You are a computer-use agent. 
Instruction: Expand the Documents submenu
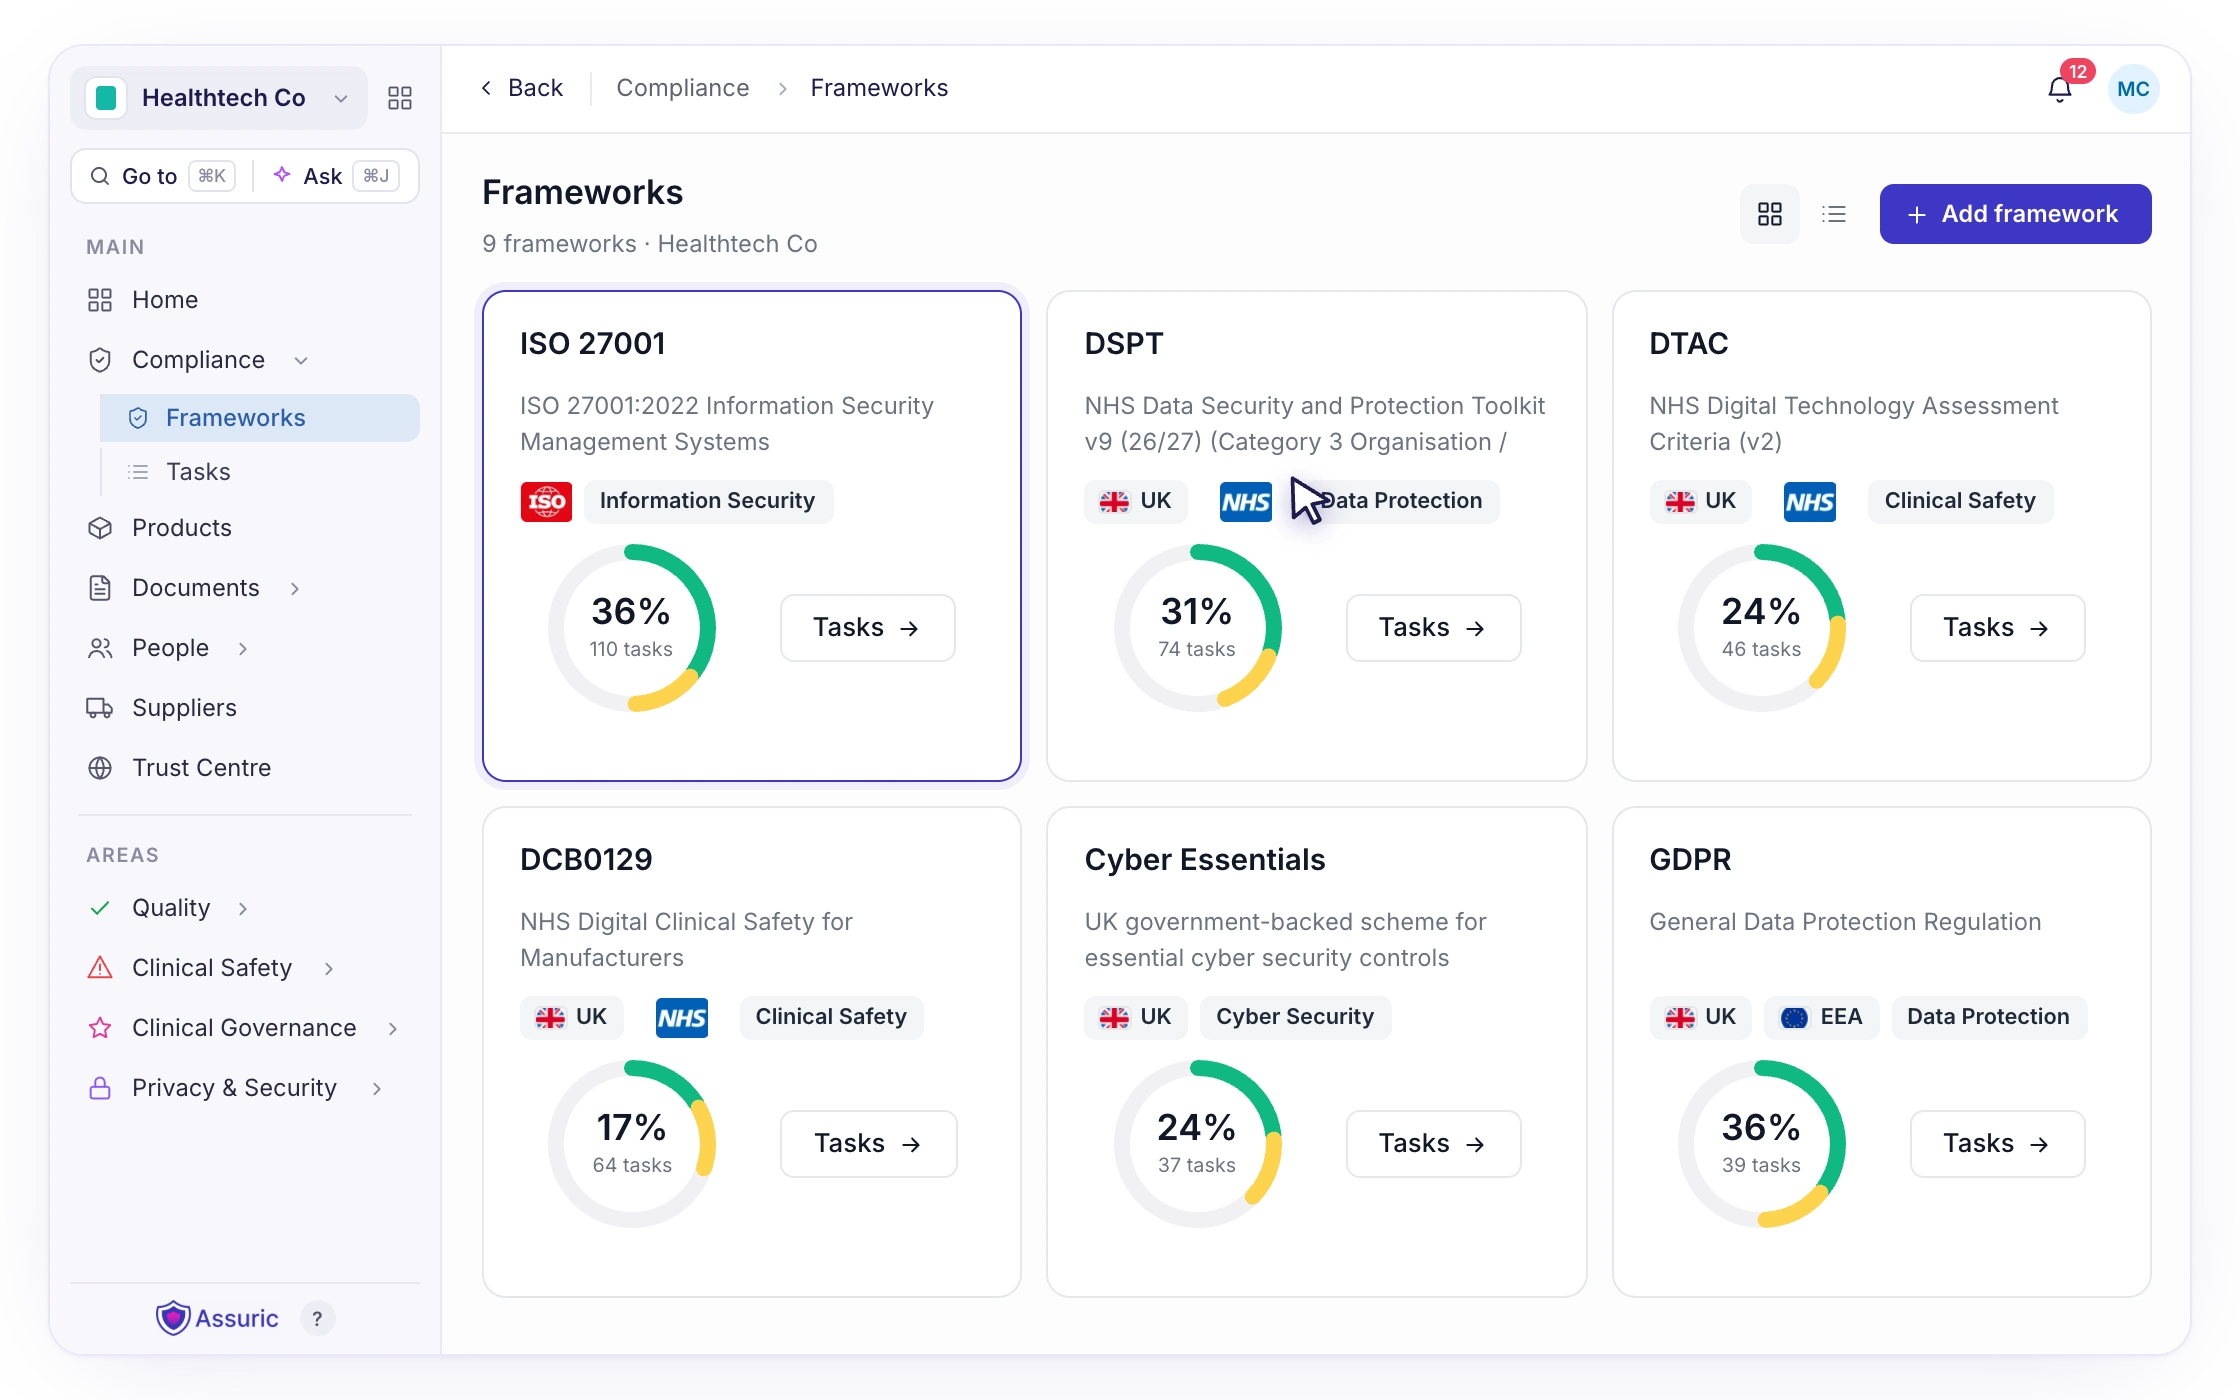(x=295, y=588)
